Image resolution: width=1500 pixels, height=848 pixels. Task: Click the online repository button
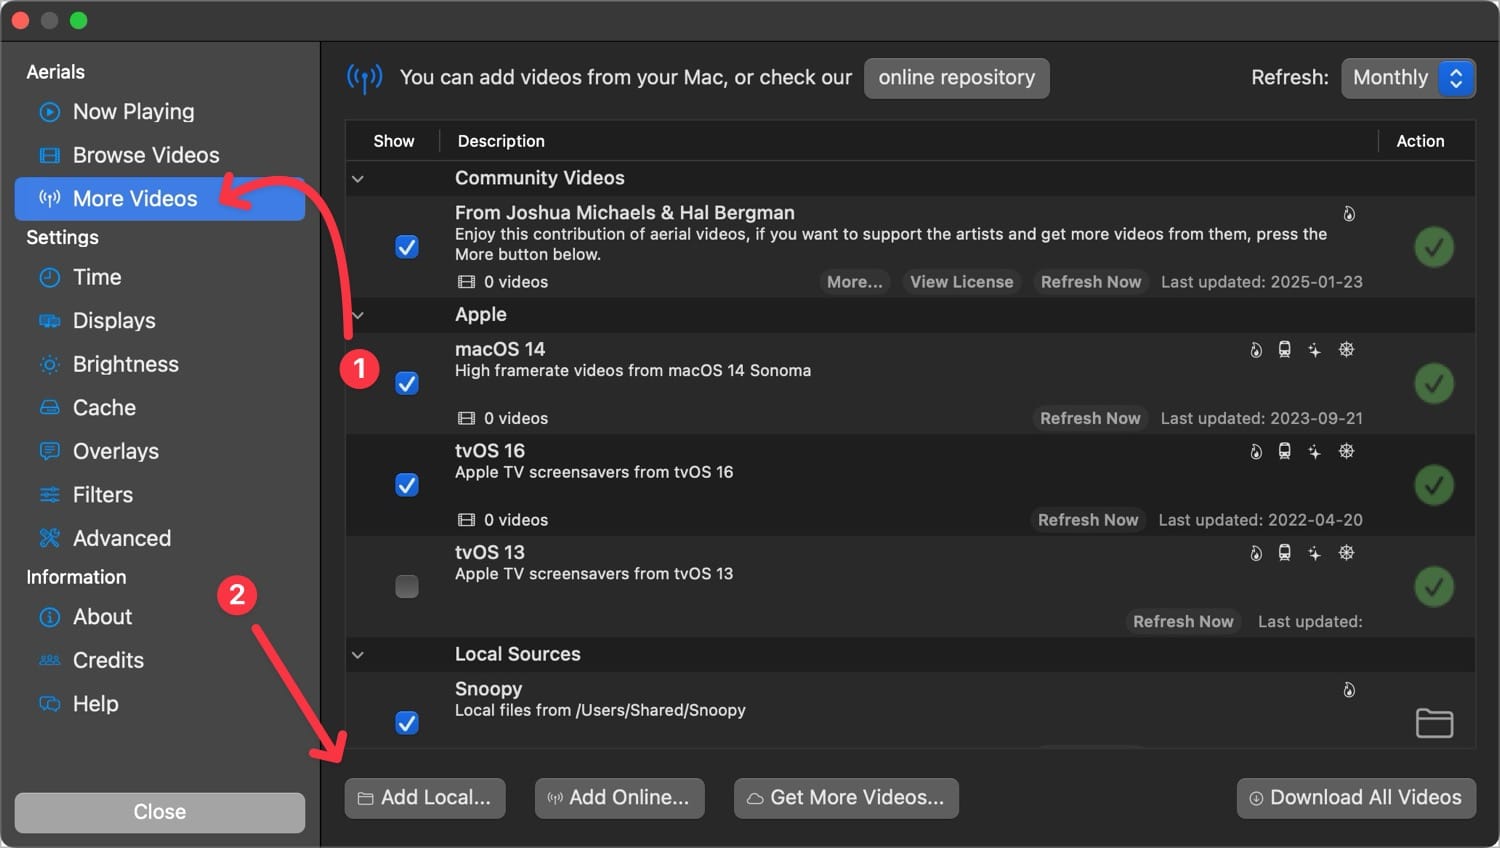[x=957, y=78]
